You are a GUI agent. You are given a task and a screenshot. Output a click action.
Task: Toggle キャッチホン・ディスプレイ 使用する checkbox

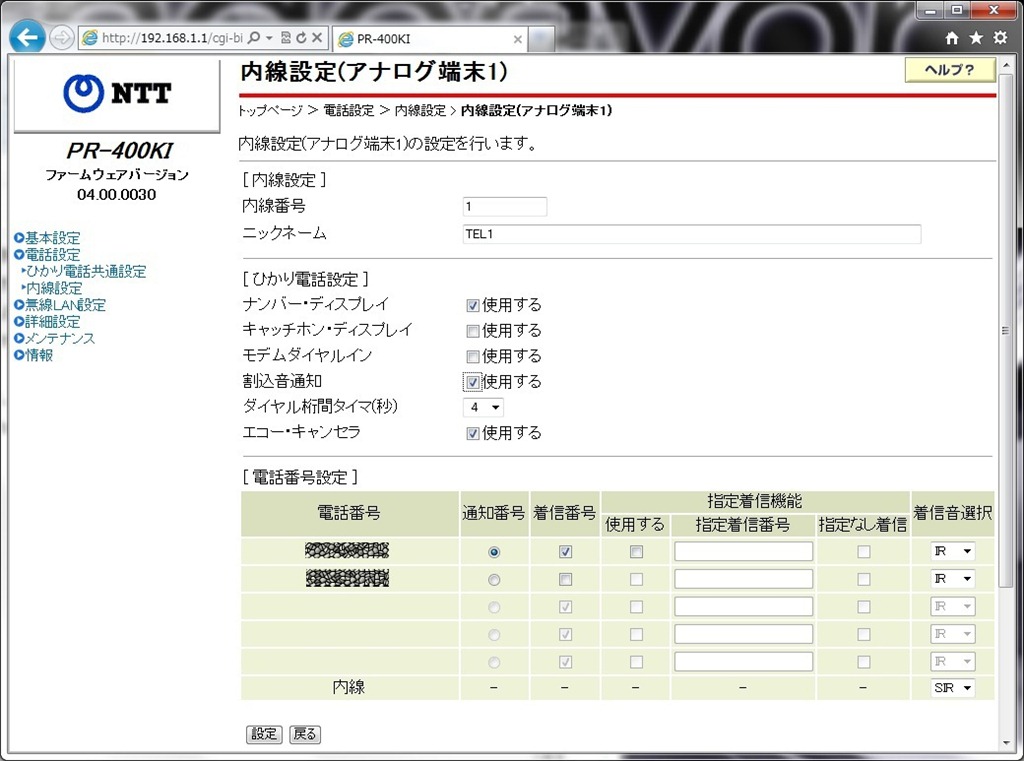pos(473,331)
